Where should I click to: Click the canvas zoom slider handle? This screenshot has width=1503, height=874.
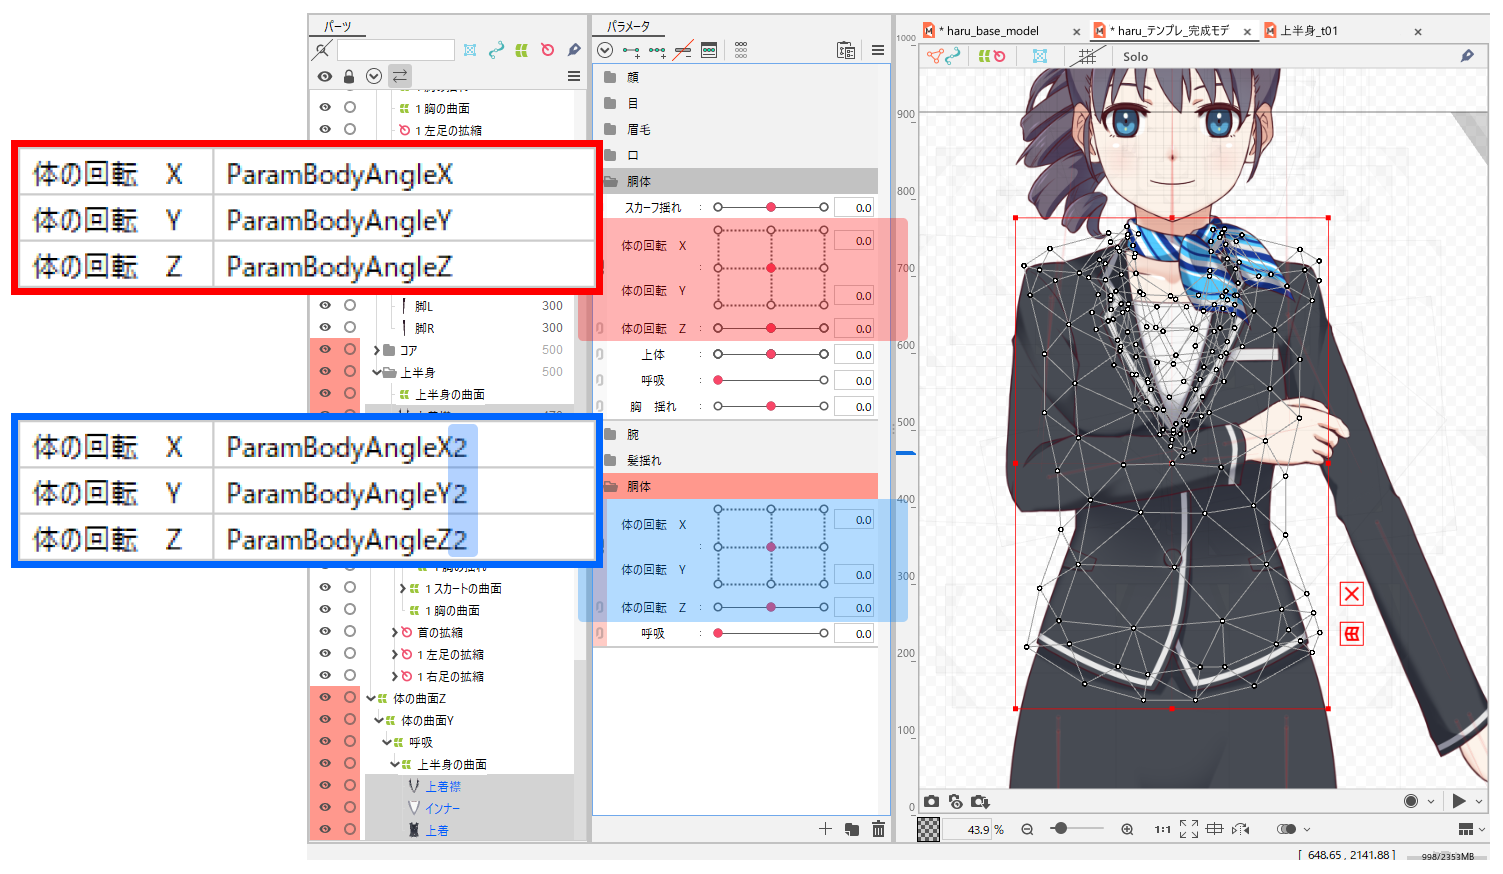coord(1061,828)
